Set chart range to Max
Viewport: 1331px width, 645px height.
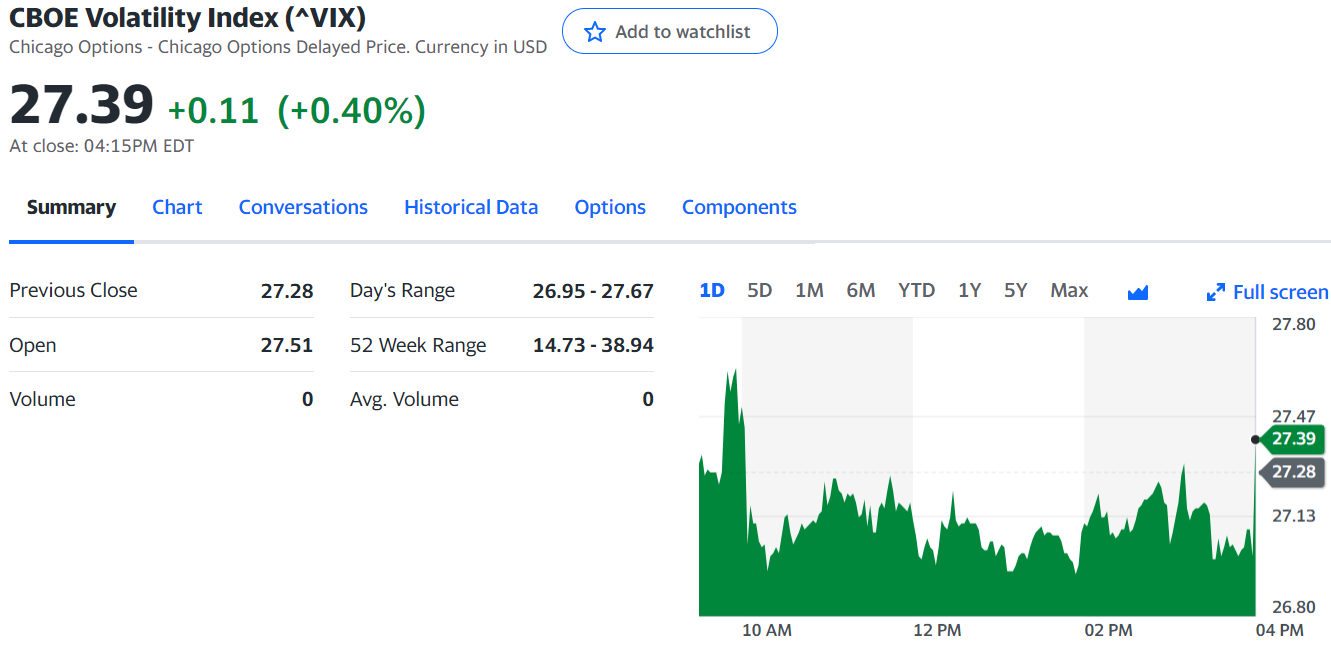1069,290
